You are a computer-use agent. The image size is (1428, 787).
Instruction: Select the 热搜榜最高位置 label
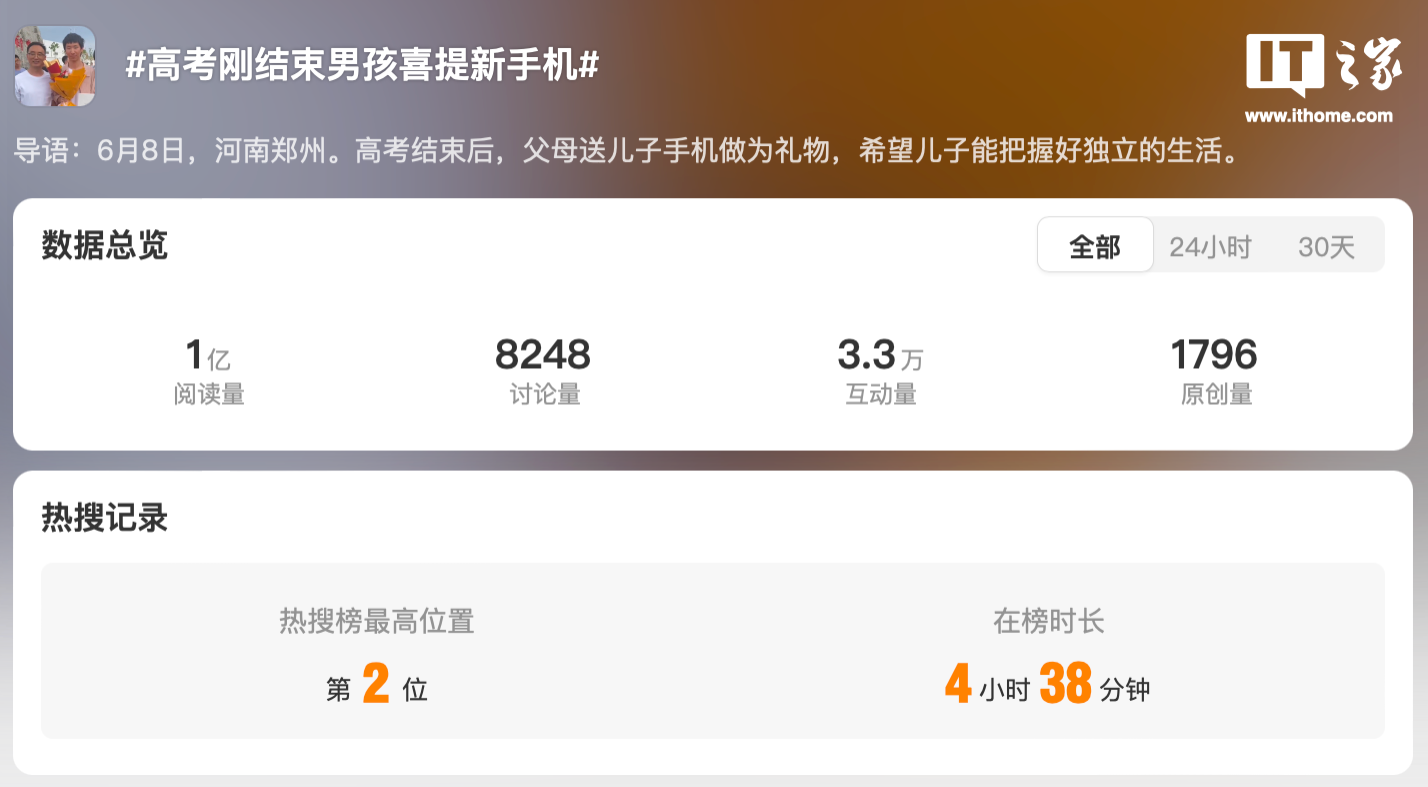pos(376,621)
